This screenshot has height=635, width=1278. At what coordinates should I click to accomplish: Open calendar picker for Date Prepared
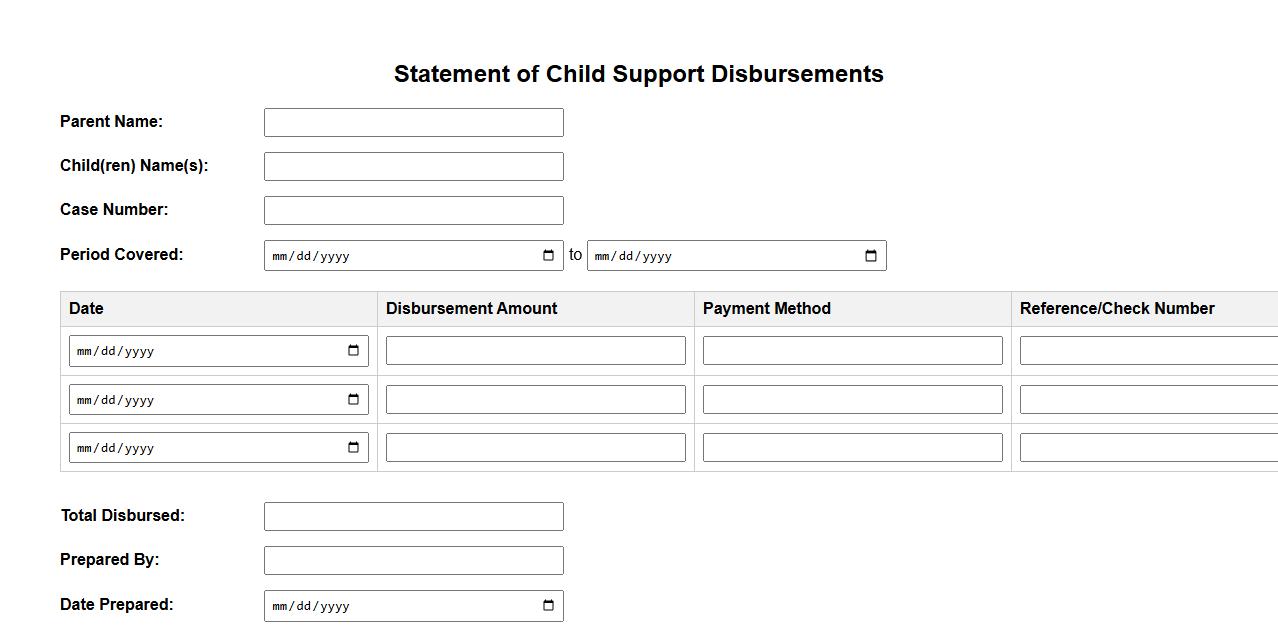(x=548, y=606)
